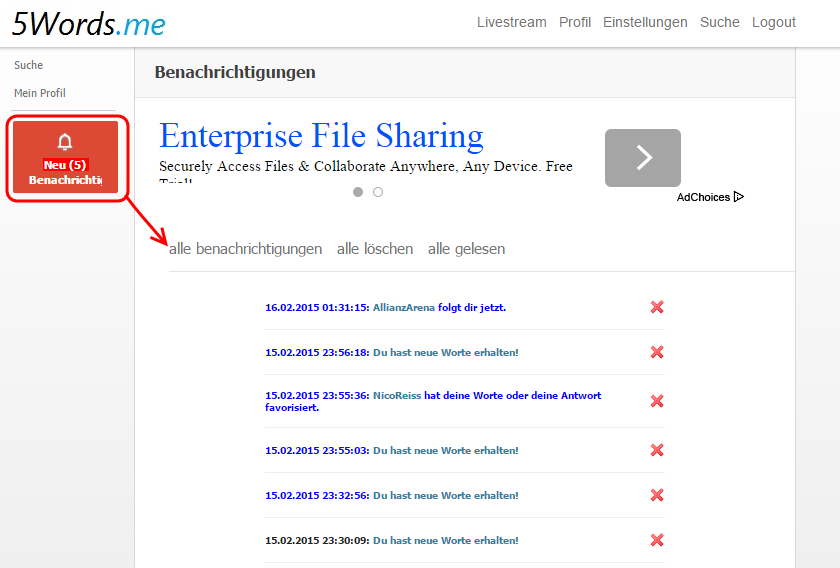Screen dimensions: 840x568
Task: Open the 23:55:03 neue Worte notification
Action: [446, 451]
